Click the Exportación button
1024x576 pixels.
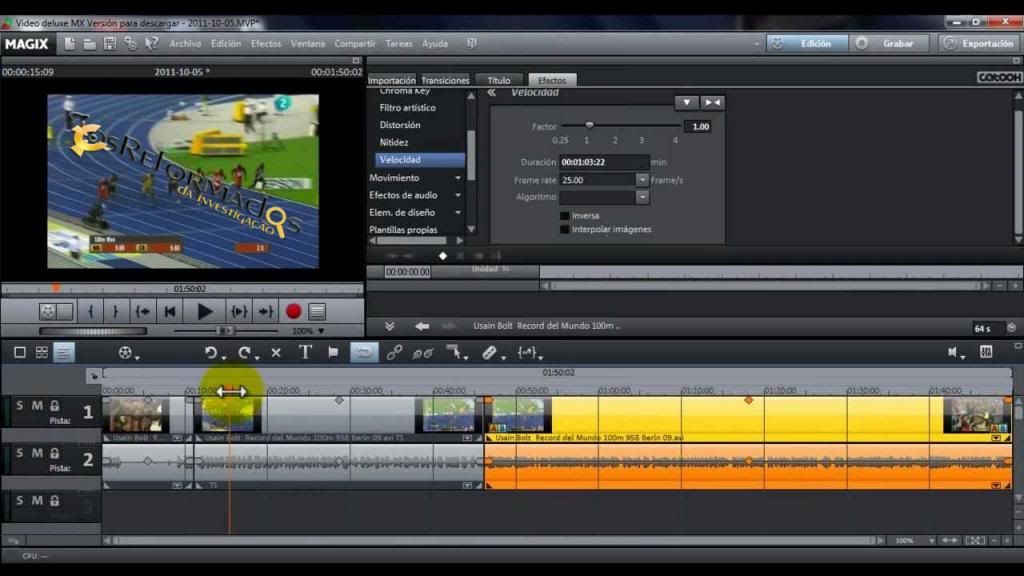[979, 44]
